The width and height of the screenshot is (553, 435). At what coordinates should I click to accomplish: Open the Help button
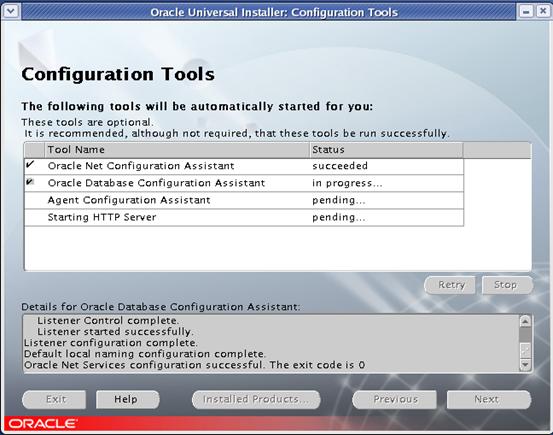click(x=127, y=399)
